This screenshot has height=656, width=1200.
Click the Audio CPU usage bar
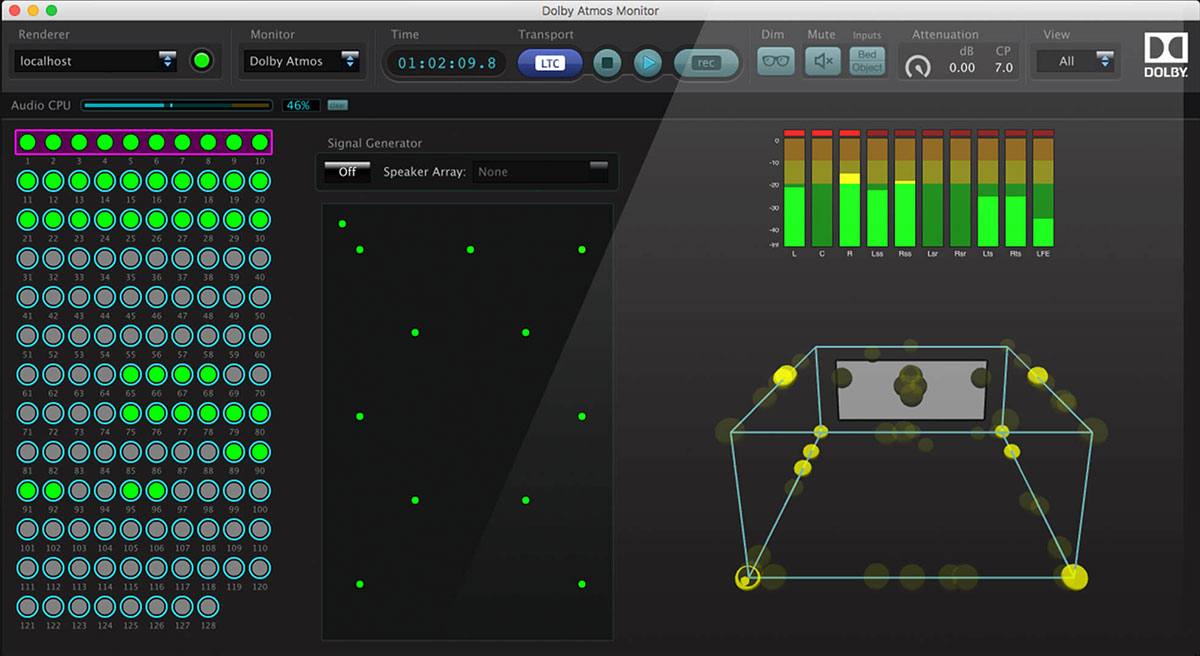point(176,105)
